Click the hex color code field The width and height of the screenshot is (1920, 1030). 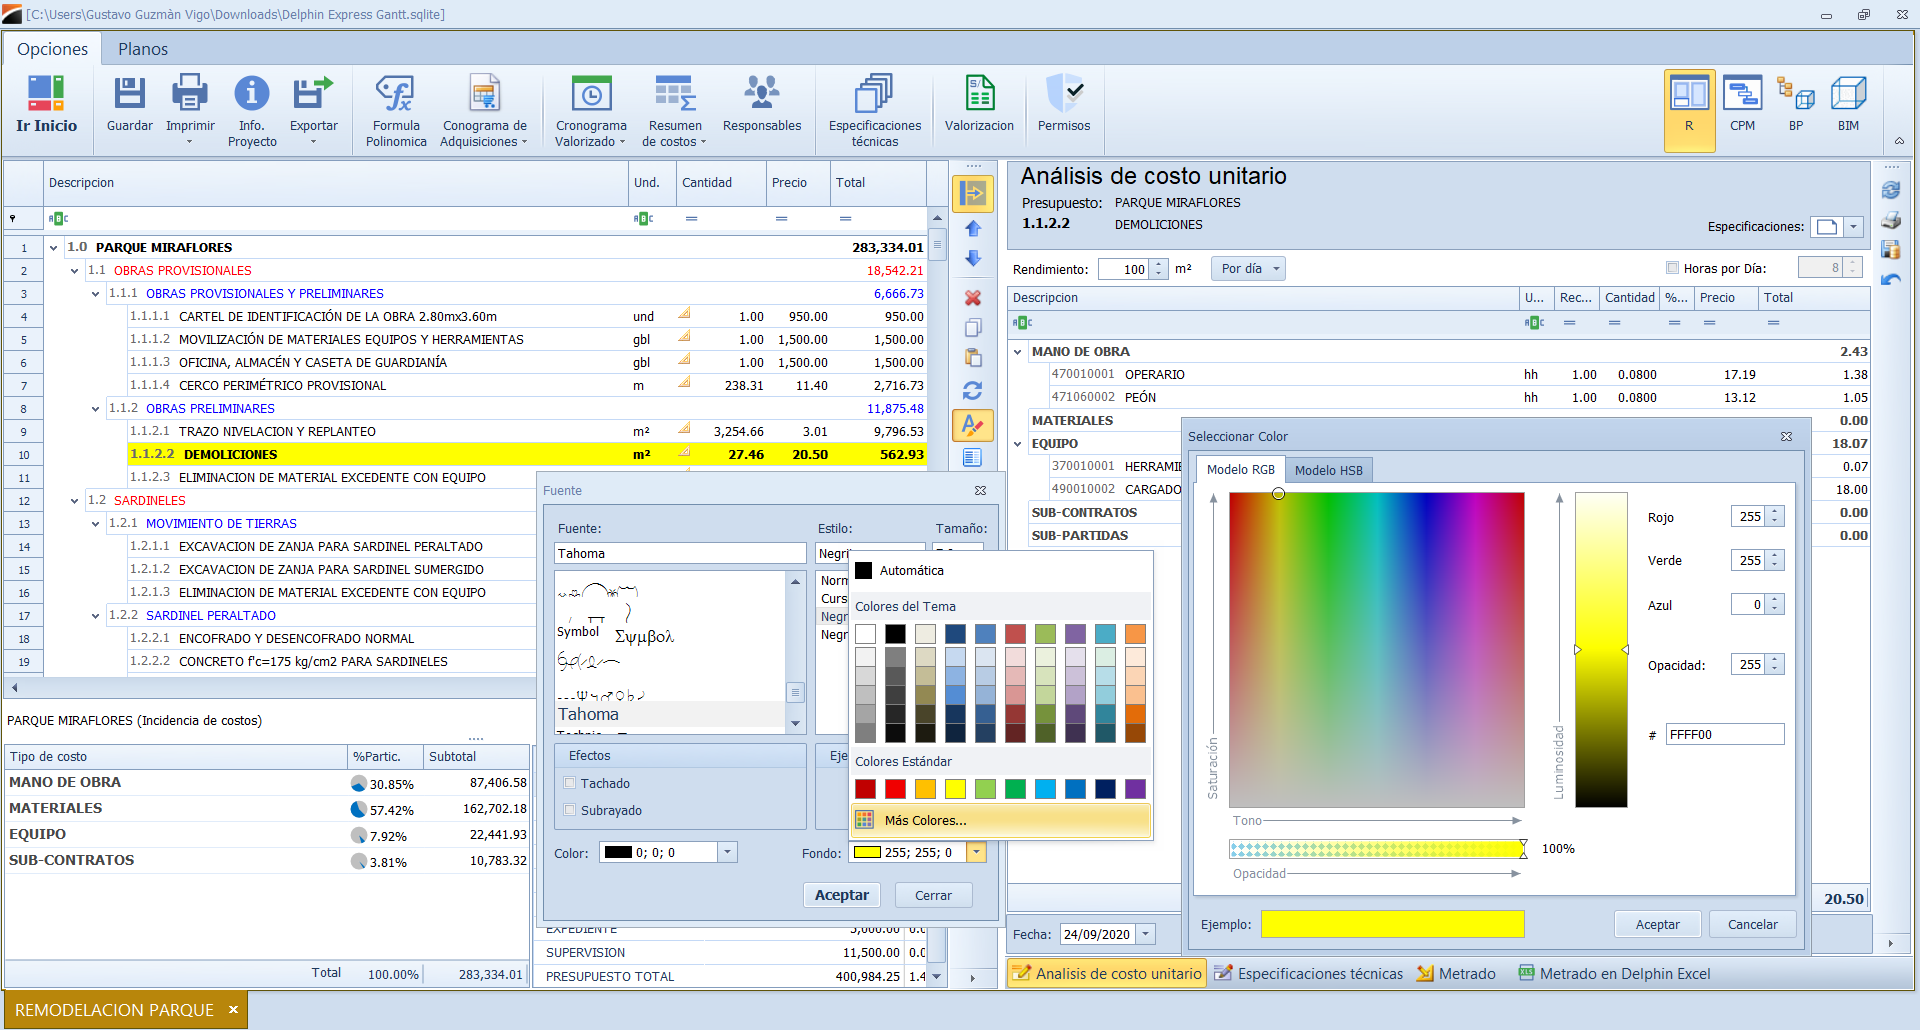[x=1724, y=735]
